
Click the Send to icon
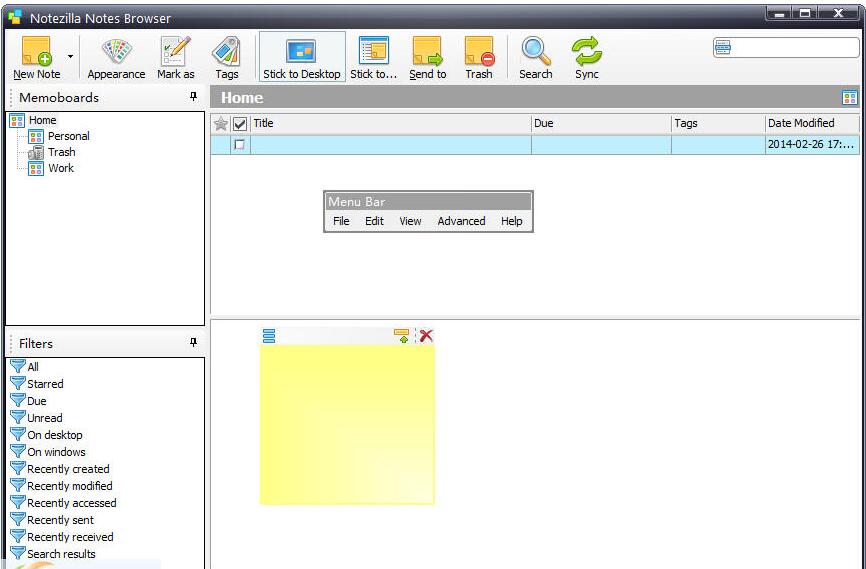427,57
